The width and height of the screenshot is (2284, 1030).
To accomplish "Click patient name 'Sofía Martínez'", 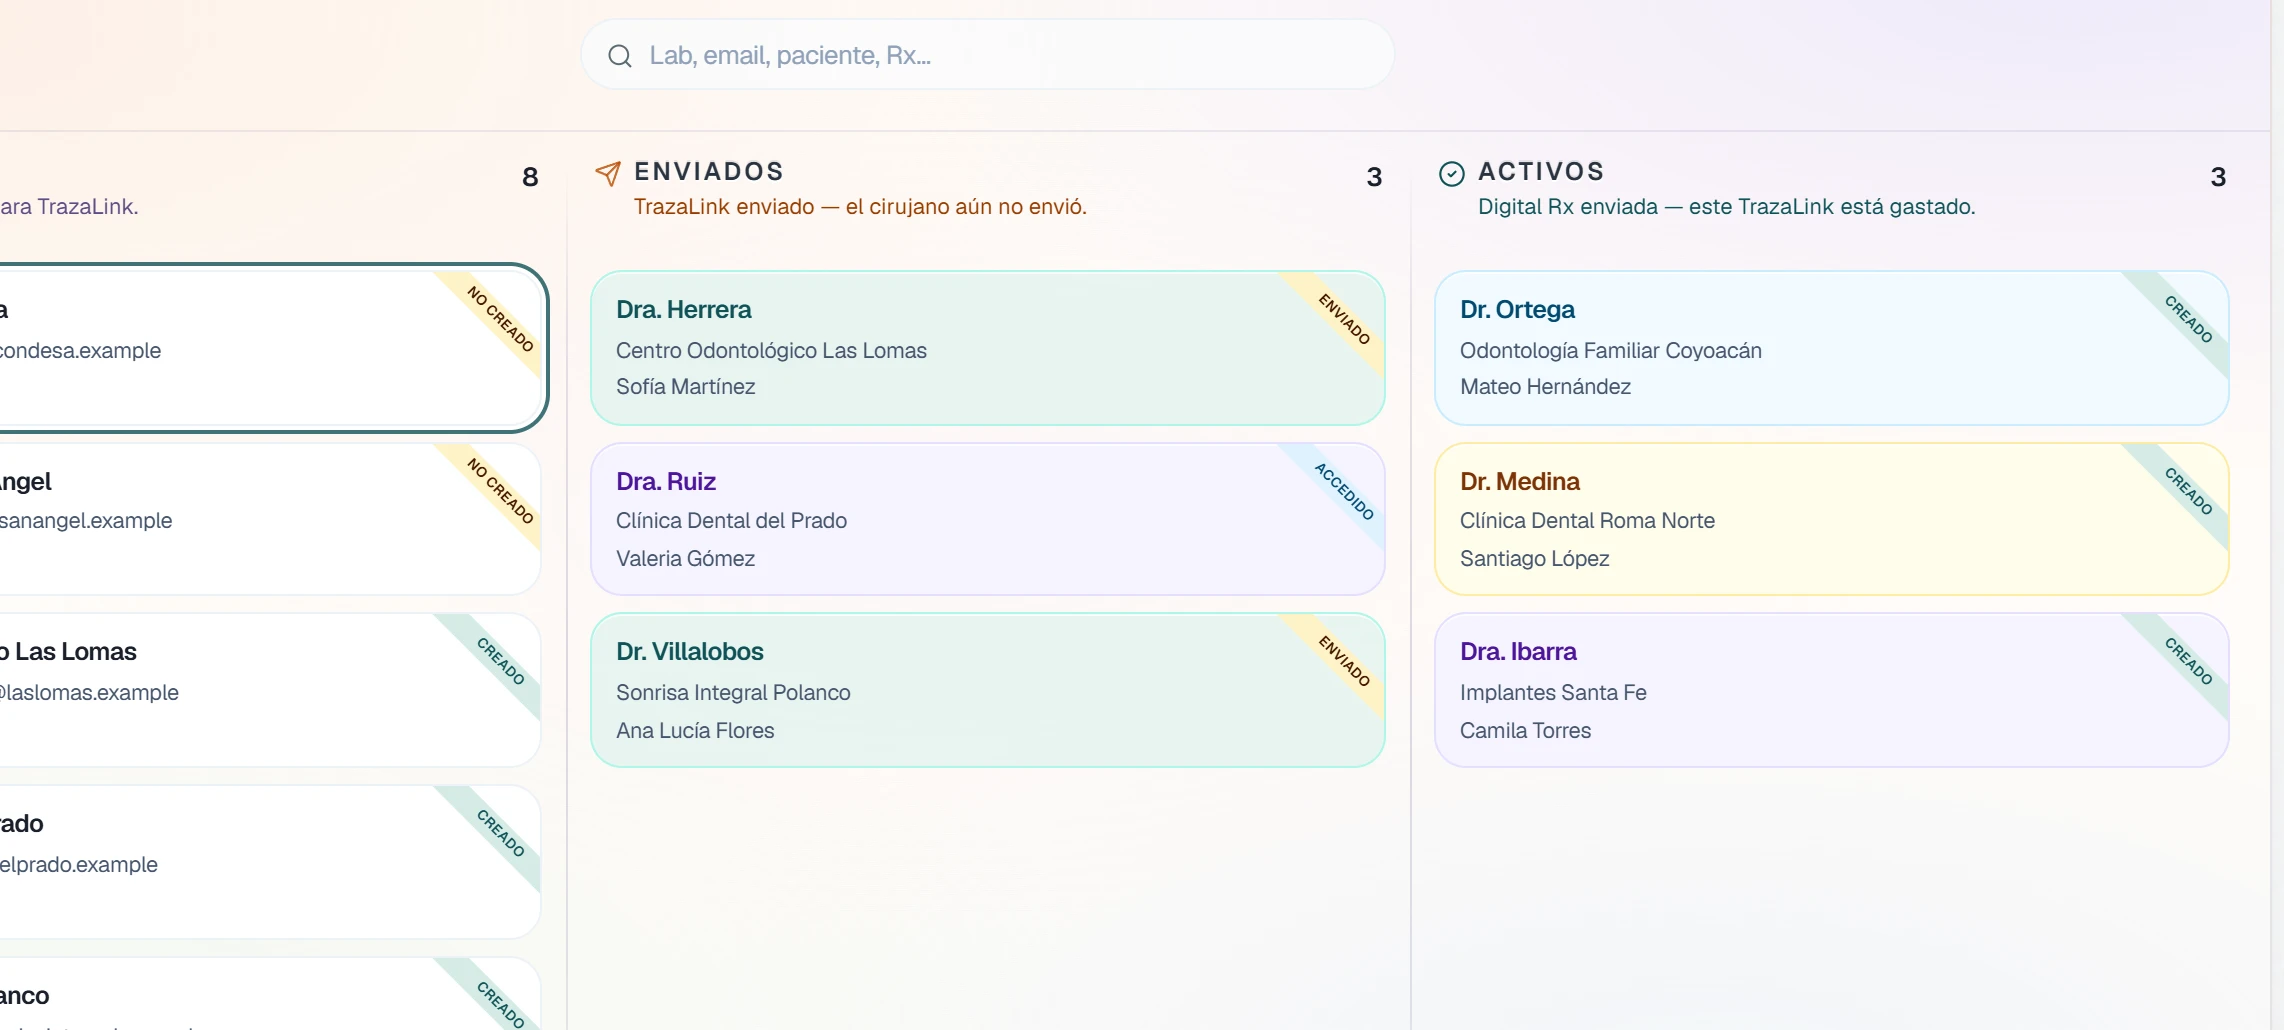I will 685,386.
